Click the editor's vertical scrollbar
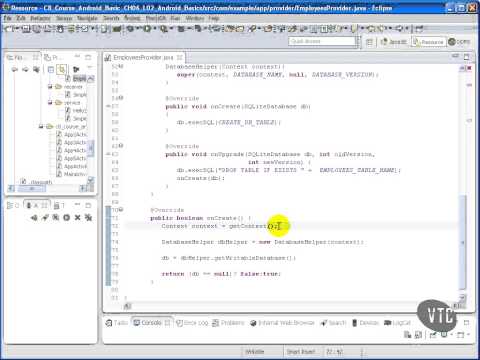Screen dimensions: 480x360 coord(462,241)
